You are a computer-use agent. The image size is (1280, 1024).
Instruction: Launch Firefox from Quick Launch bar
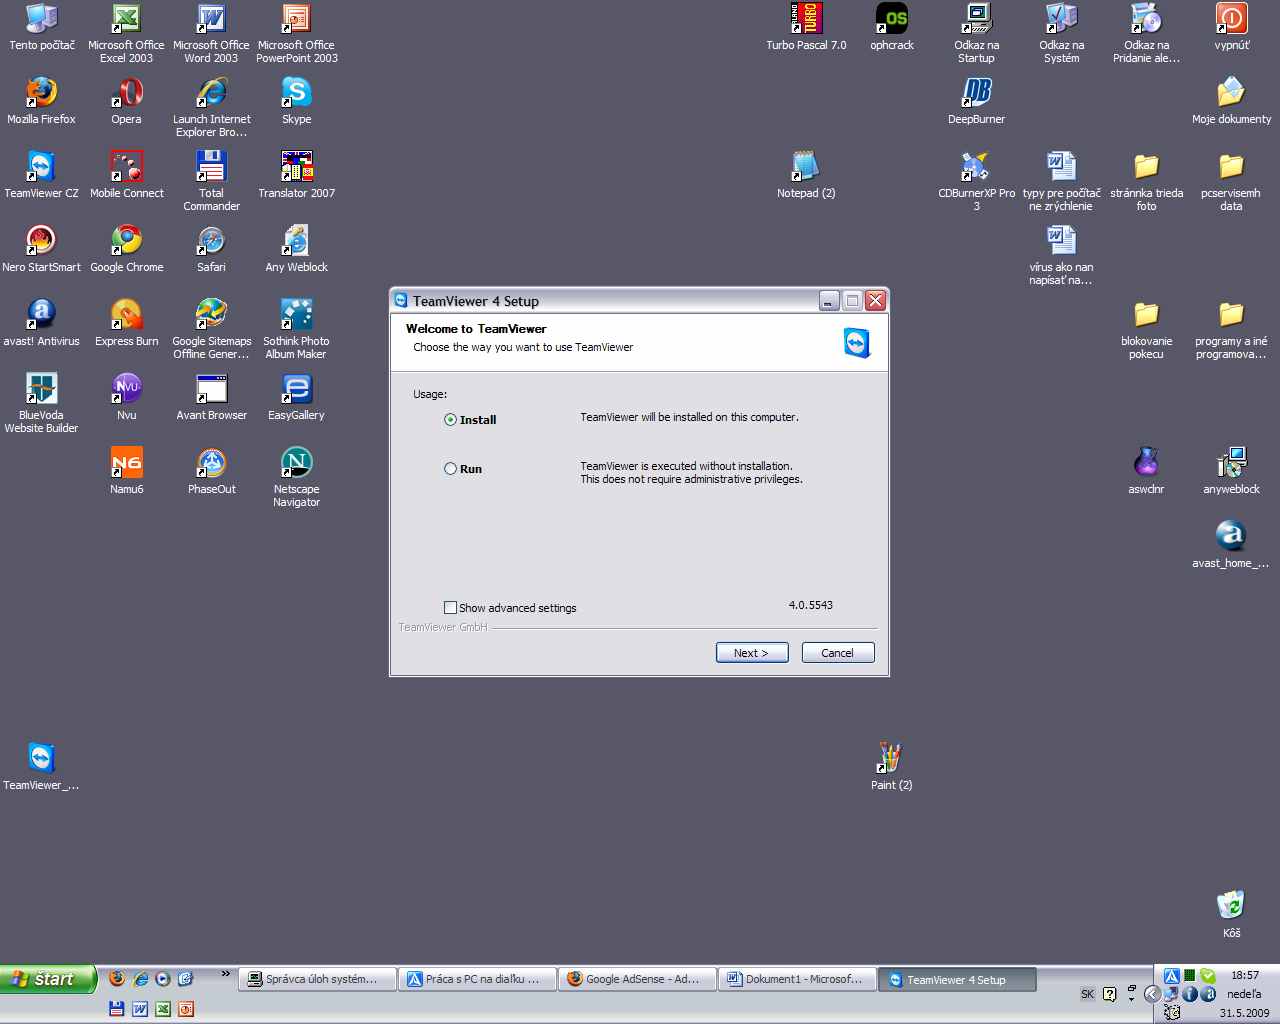(x=117, y=979)
